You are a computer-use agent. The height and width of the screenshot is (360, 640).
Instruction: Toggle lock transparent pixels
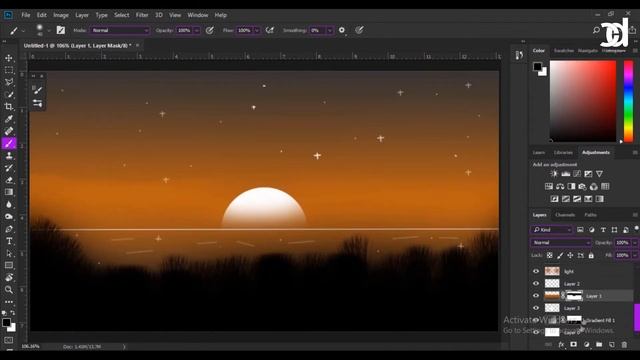point(550,256)
